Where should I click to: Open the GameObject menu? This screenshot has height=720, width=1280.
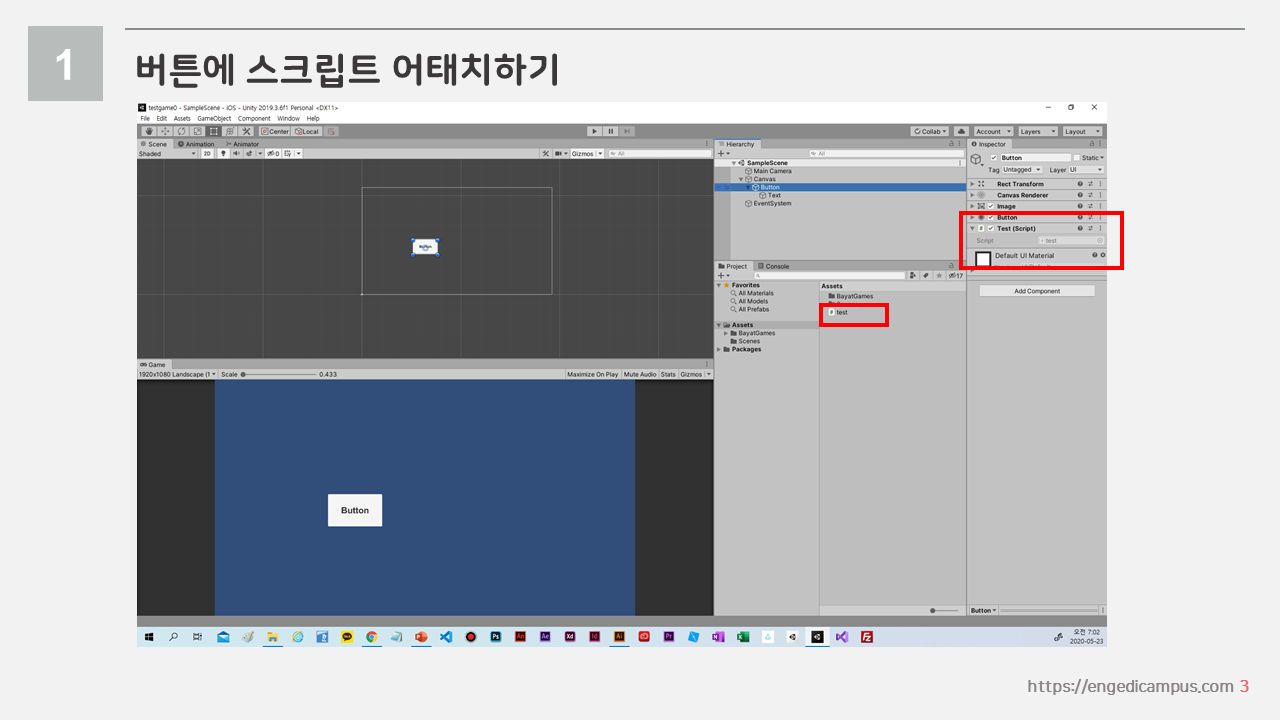214,118
